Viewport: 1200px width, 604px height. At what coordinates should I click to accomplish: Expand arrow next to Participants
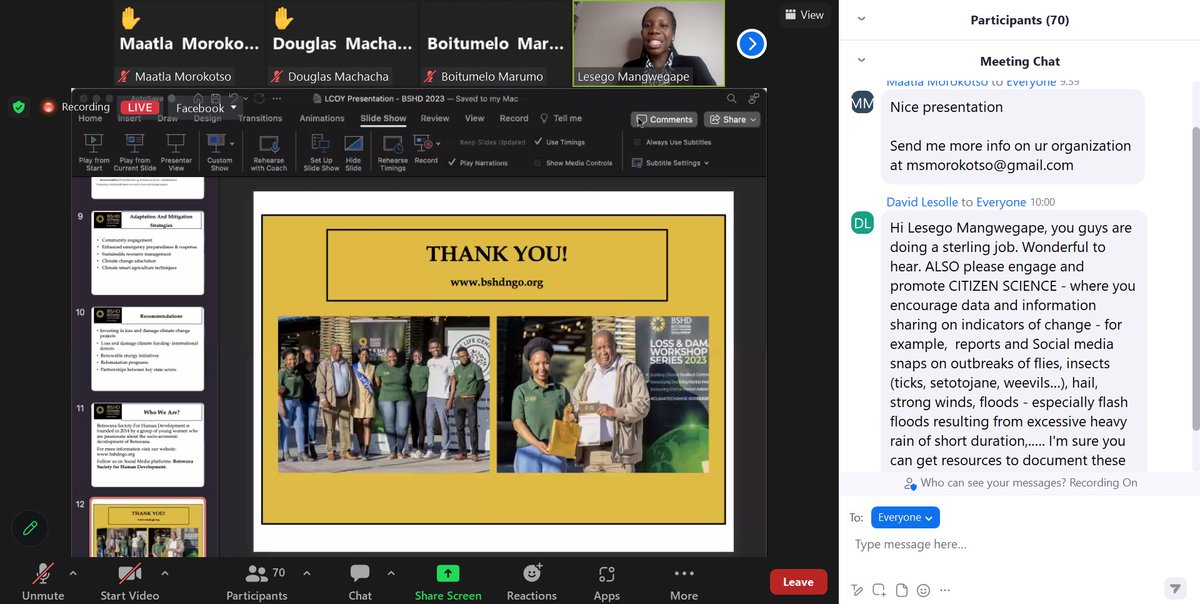[x=306, y=573]
